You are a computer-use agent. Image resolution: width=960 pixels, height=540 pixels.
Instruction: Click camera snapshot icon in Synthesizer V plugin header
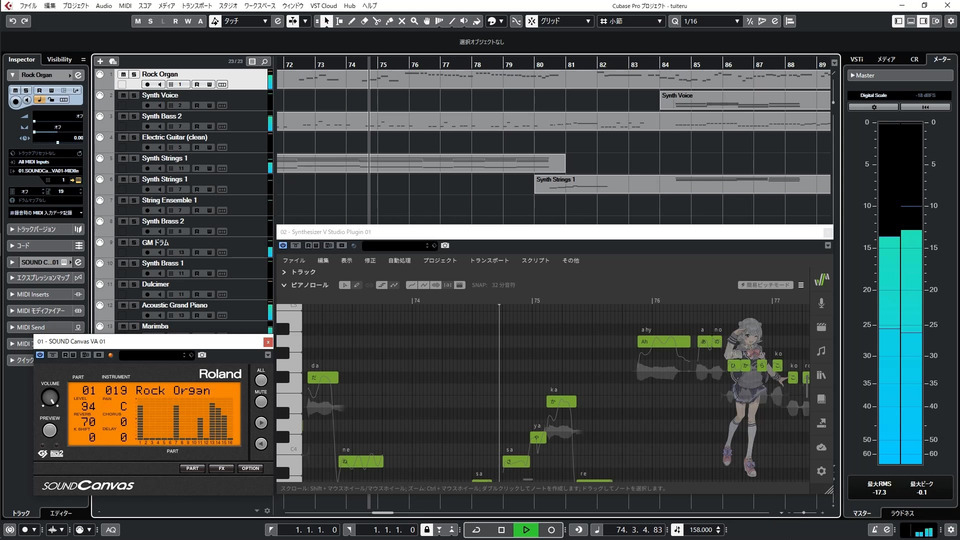445,246
